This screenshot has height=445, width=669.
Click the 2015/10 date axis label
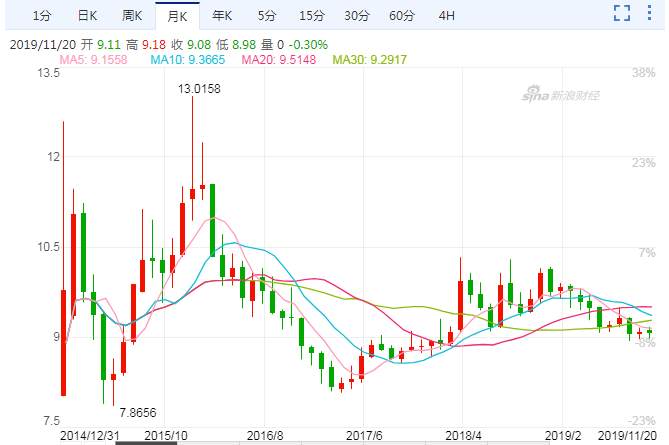point(166,436)
